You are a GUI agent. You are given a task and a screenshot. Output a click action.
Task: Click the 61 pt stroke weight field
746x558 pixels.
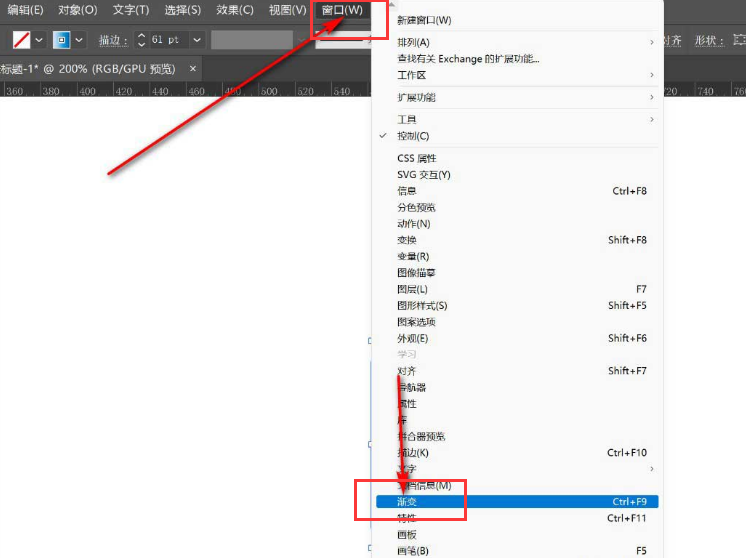[168, 40]
